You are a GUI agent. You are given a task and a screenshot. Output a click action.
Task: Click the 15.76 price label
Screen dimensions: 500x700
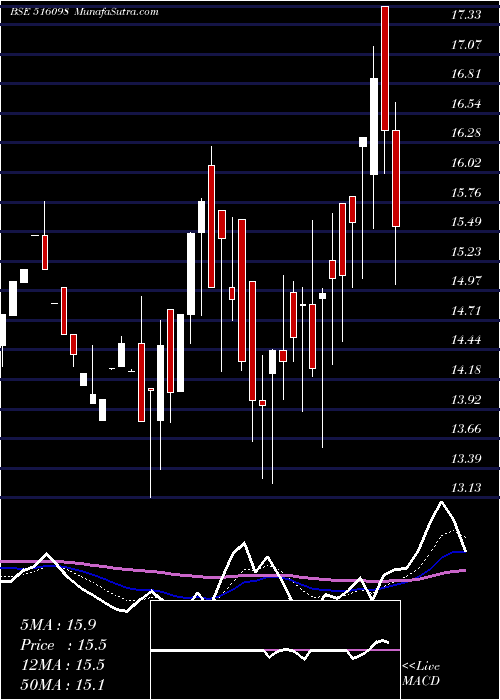[466, 192]
